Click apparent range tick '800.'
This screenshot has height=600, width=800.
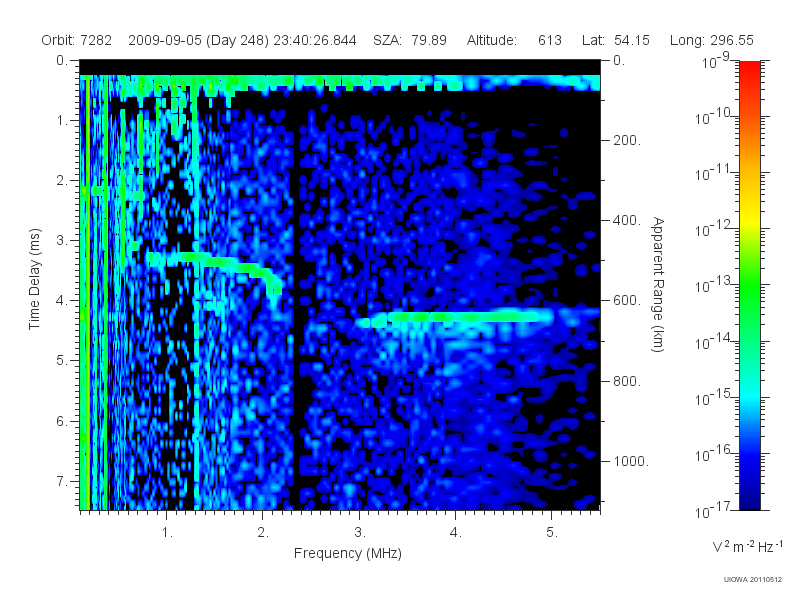coord(627,381)
